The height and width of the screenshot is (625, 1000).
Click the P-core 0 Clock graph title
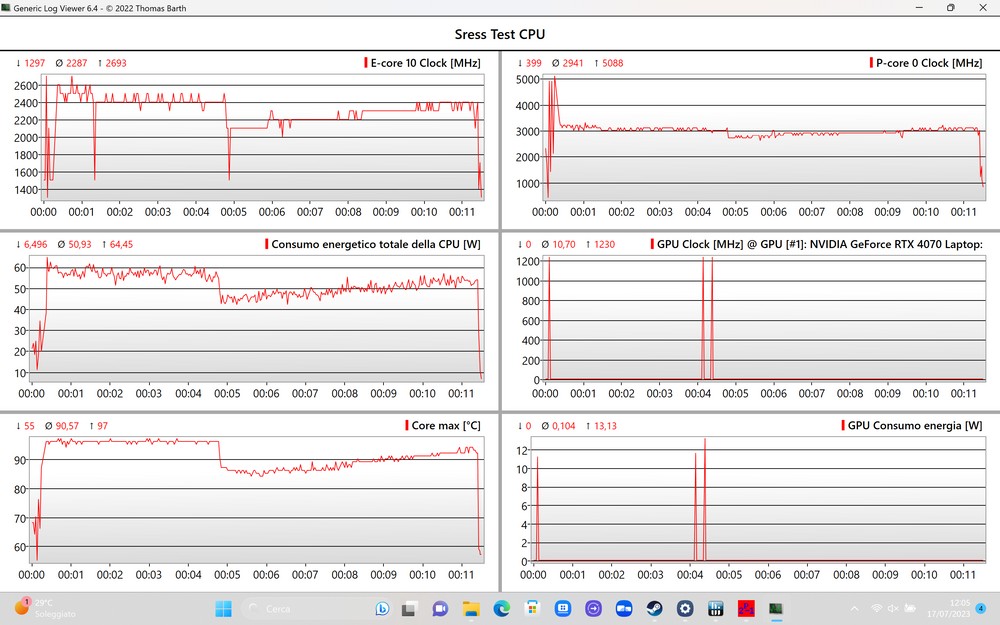(x=931, y=63)
